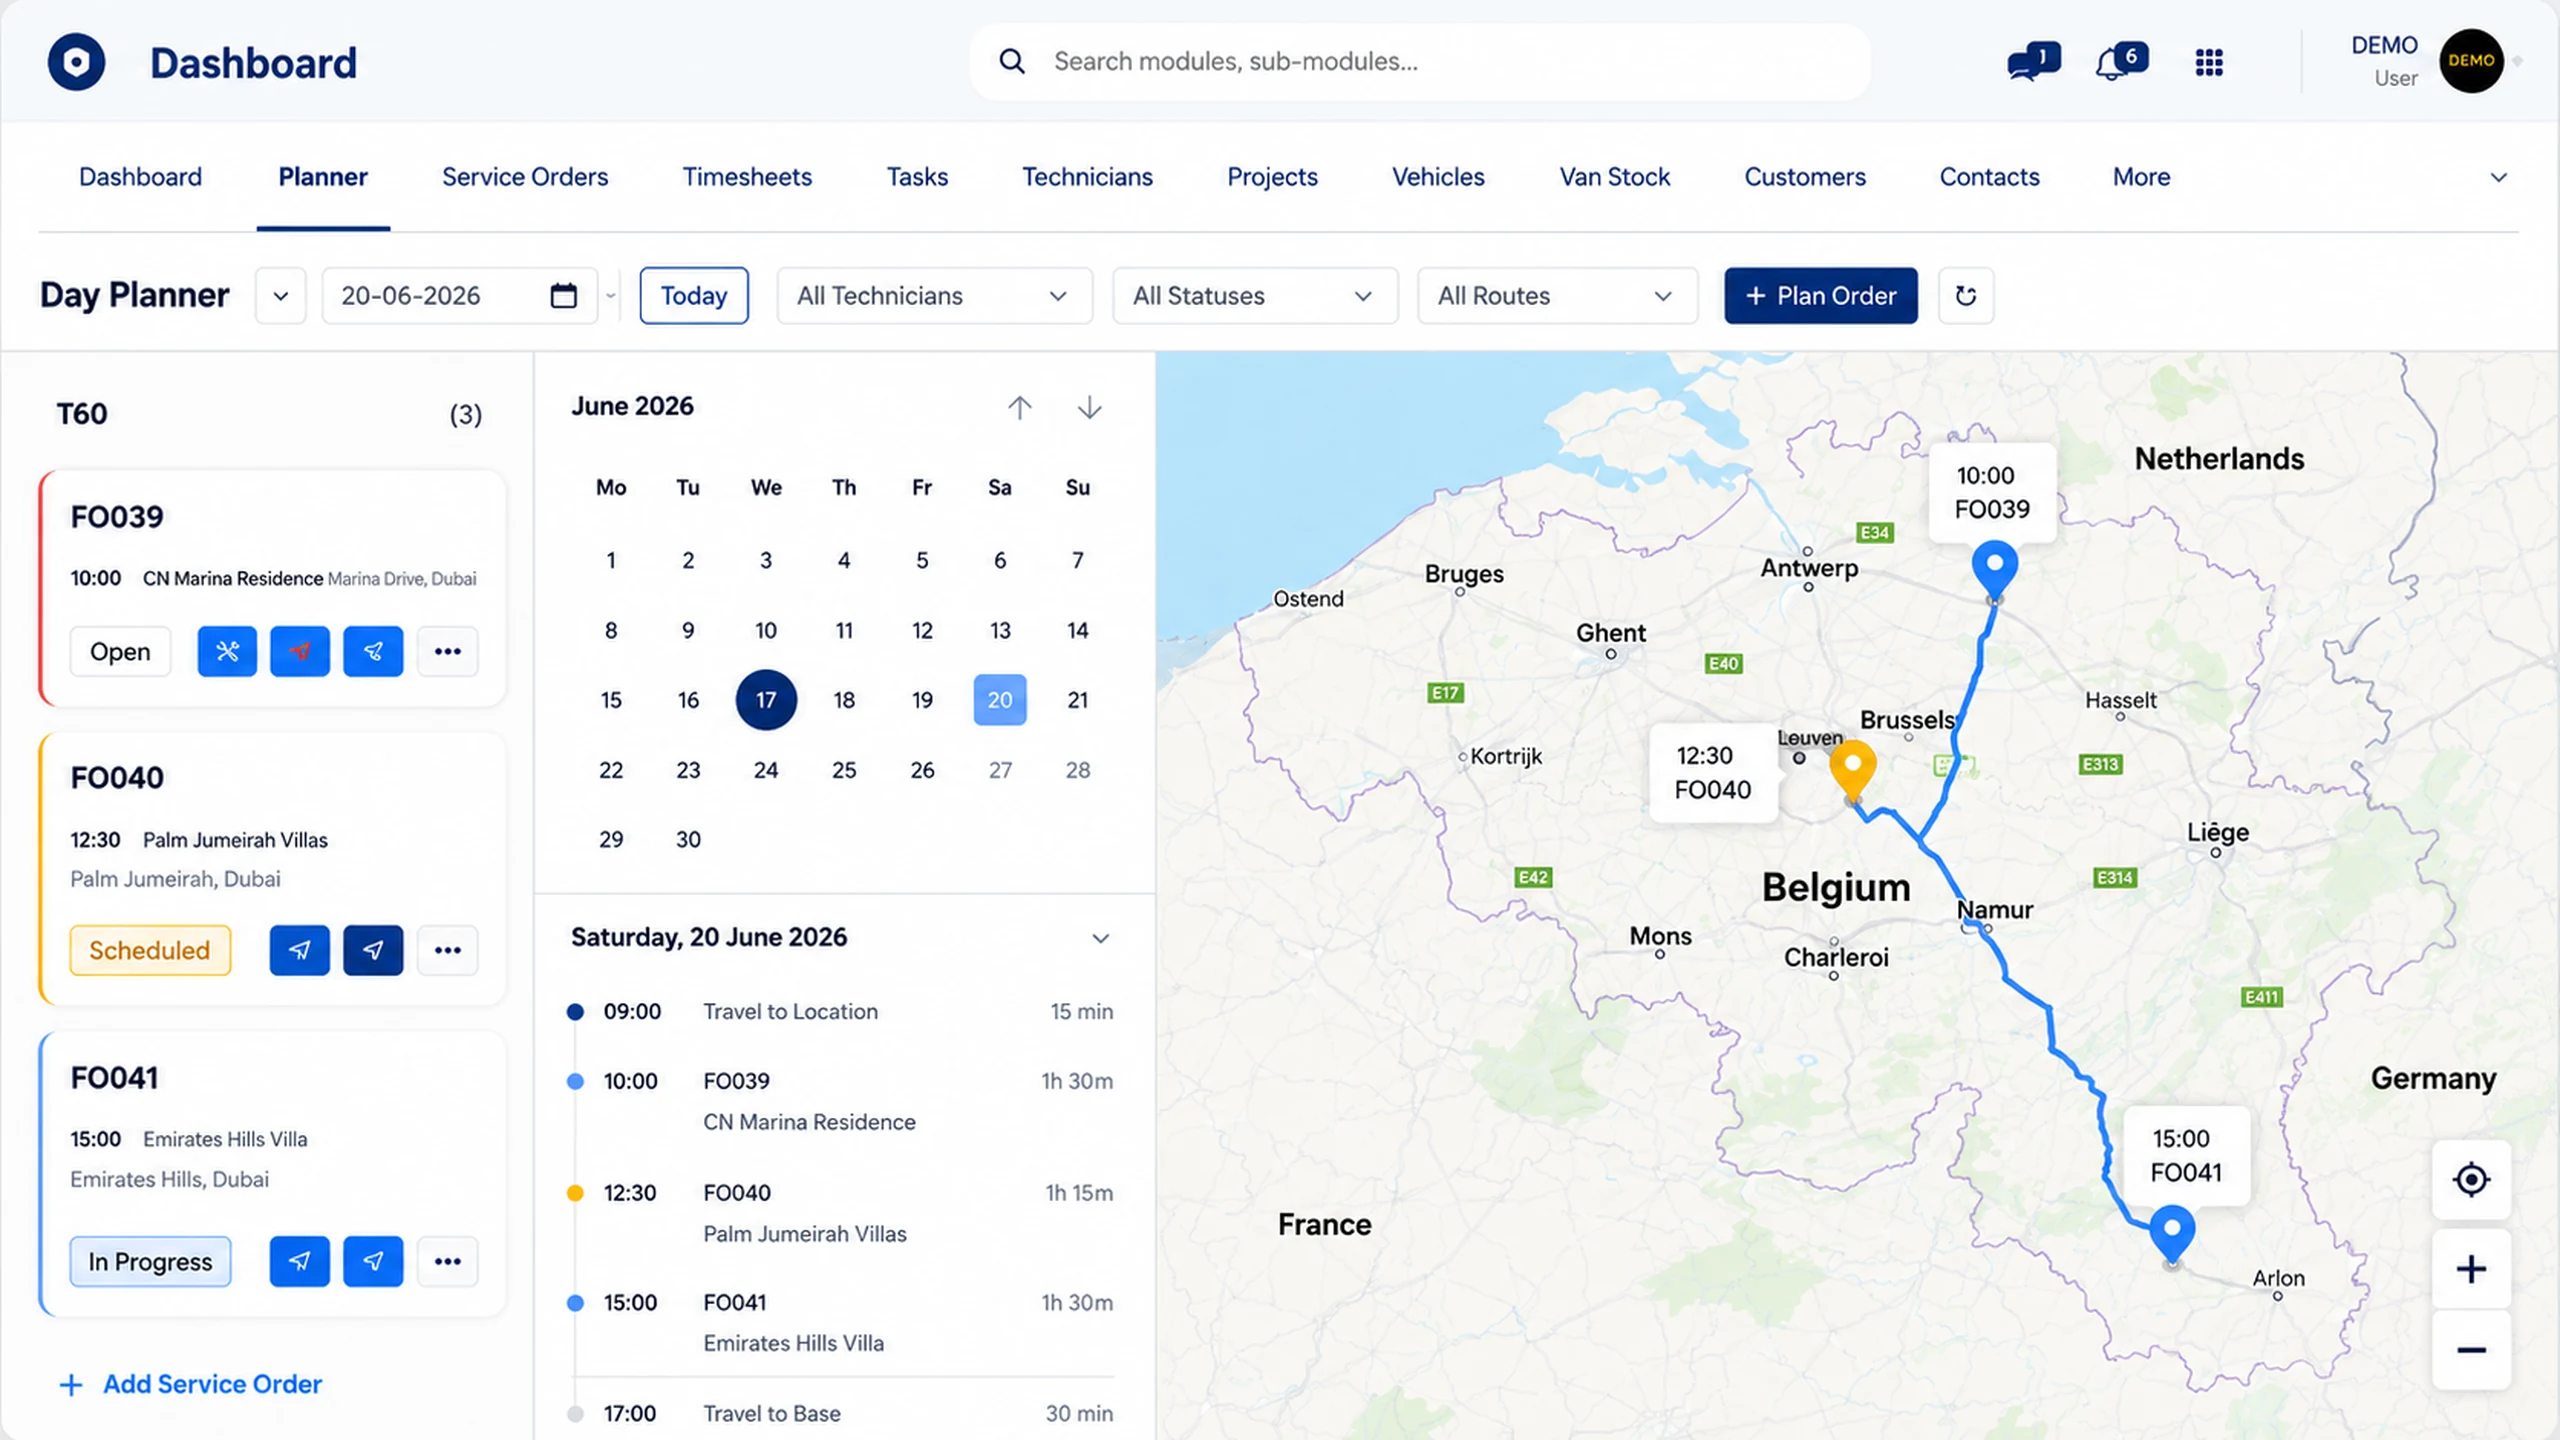This screenshot has width=2560, height=1440.
Task: Go to previous month with up arrow
Action: pos(1019,407)
